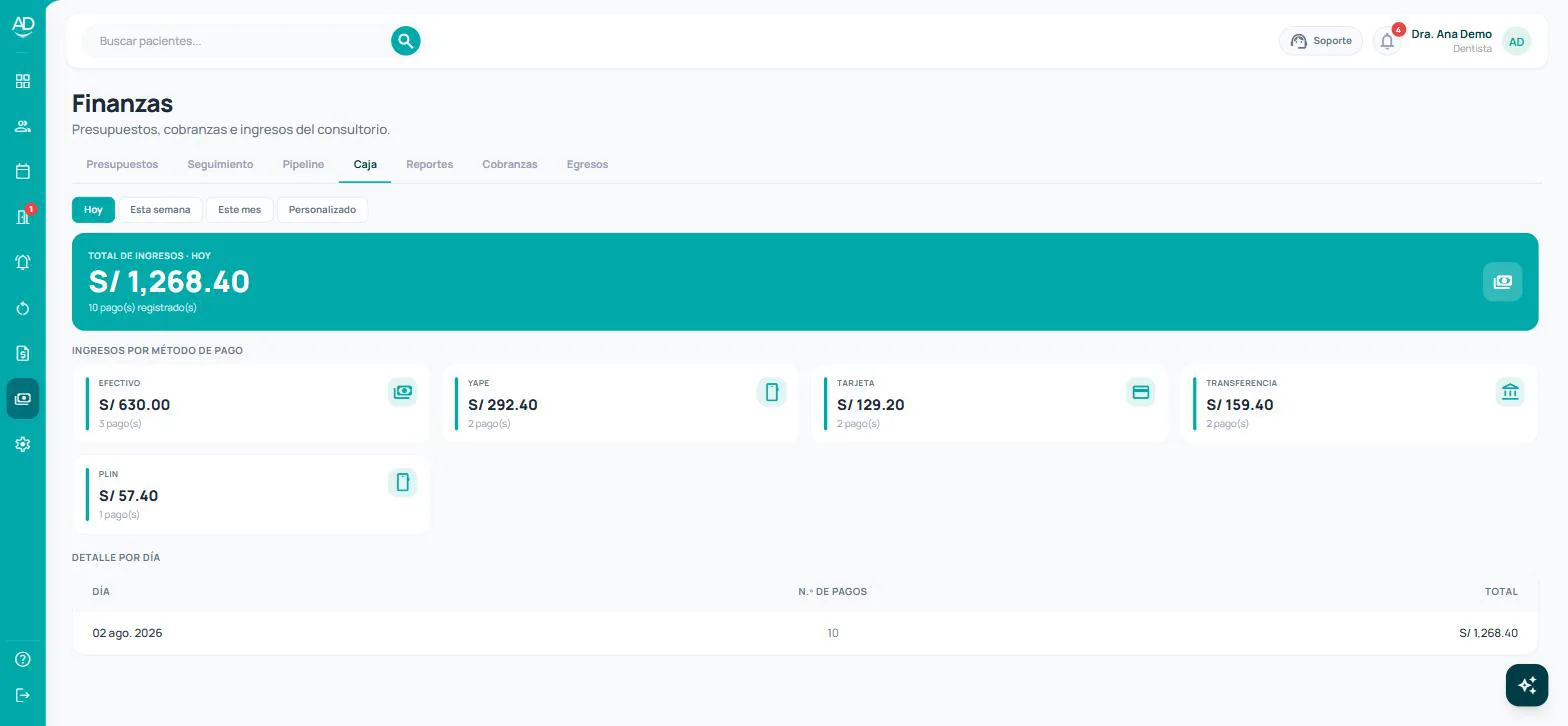Click the credit card icon on Tarjeta card
This screenshot has width=1568, height=726.
pyautogui.click(x=1140, y=392)
